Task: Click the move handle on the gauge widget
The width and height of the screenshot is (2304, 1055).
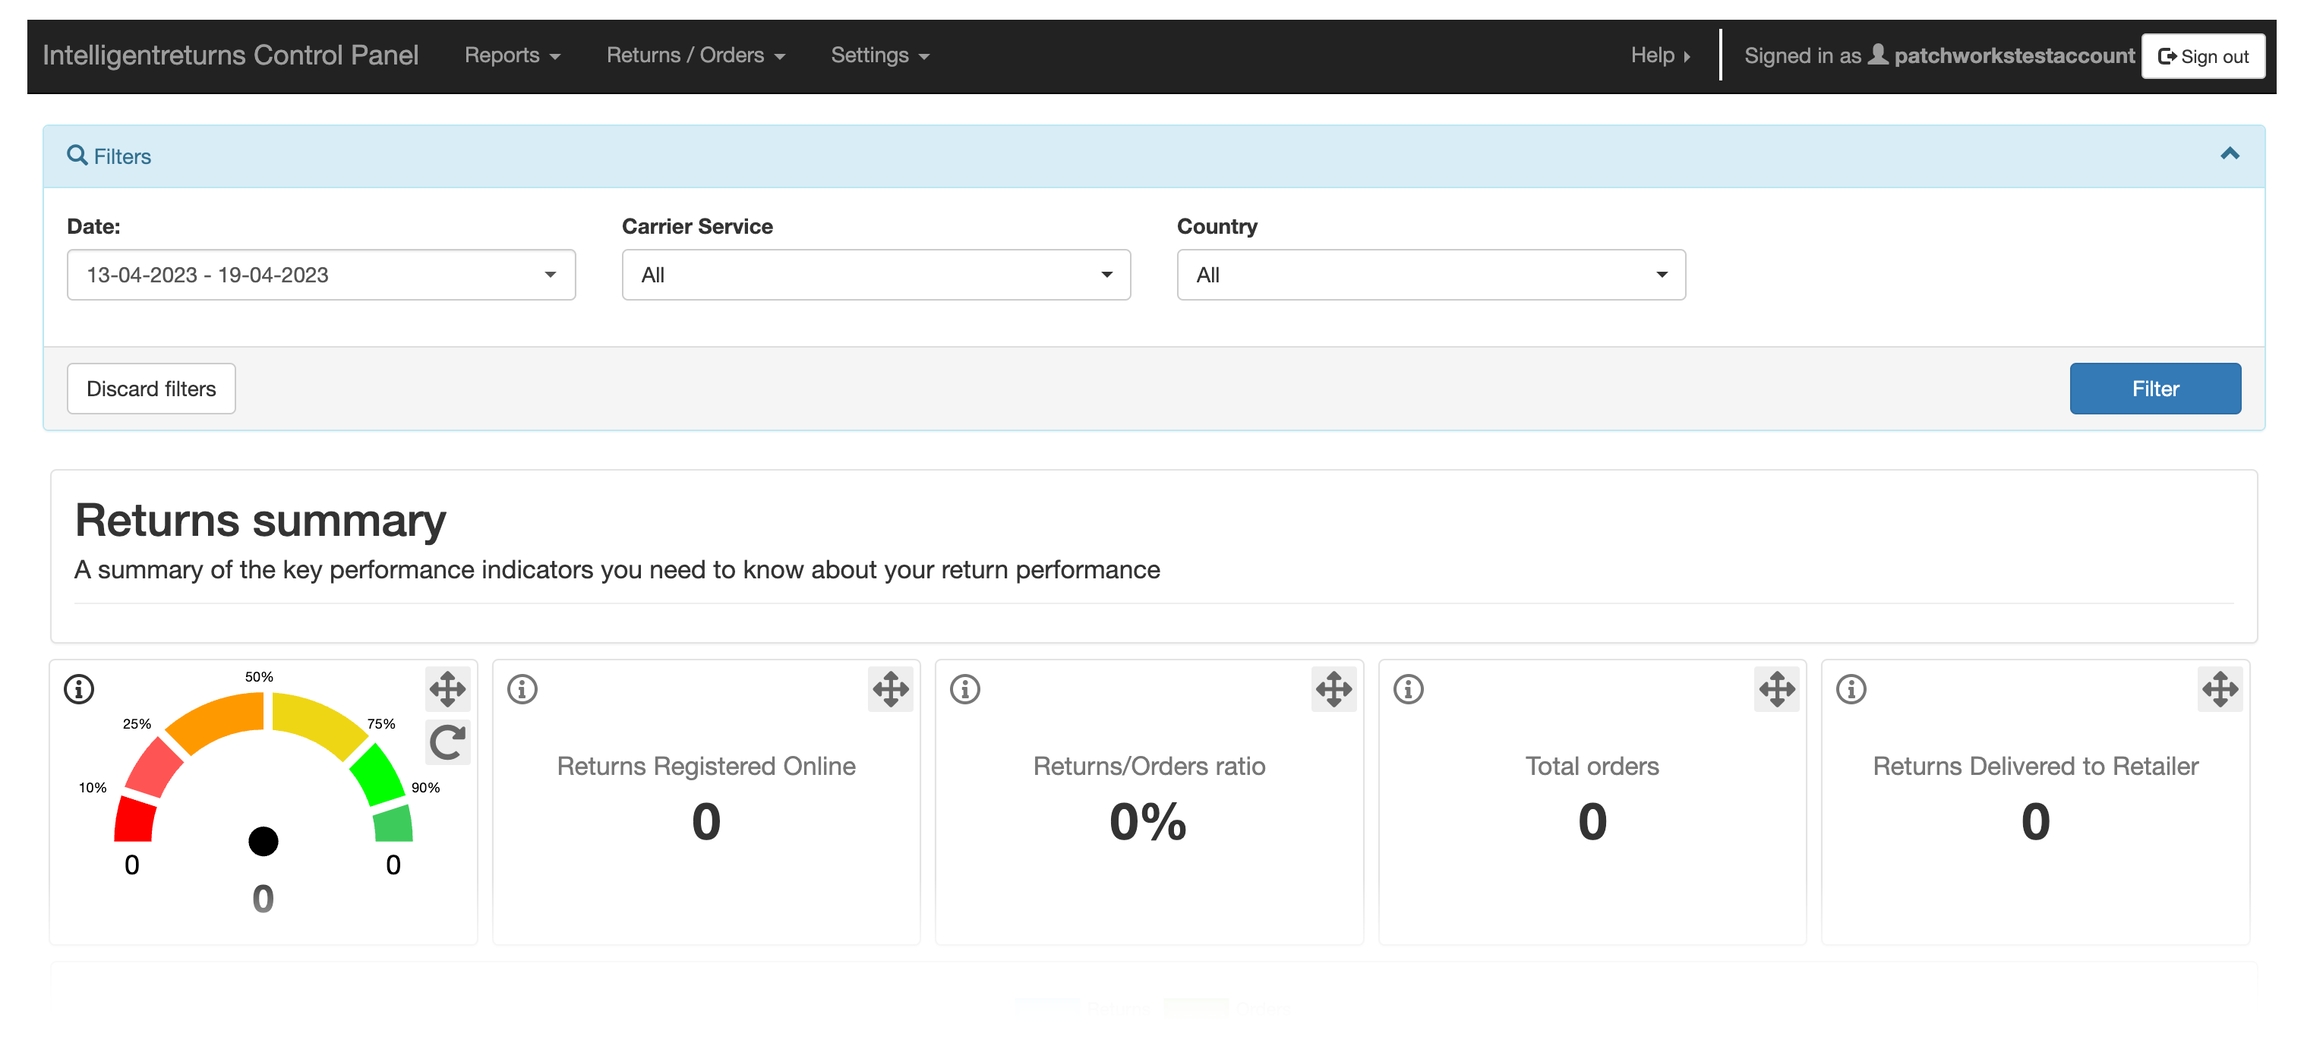Action: pos(447,689)
